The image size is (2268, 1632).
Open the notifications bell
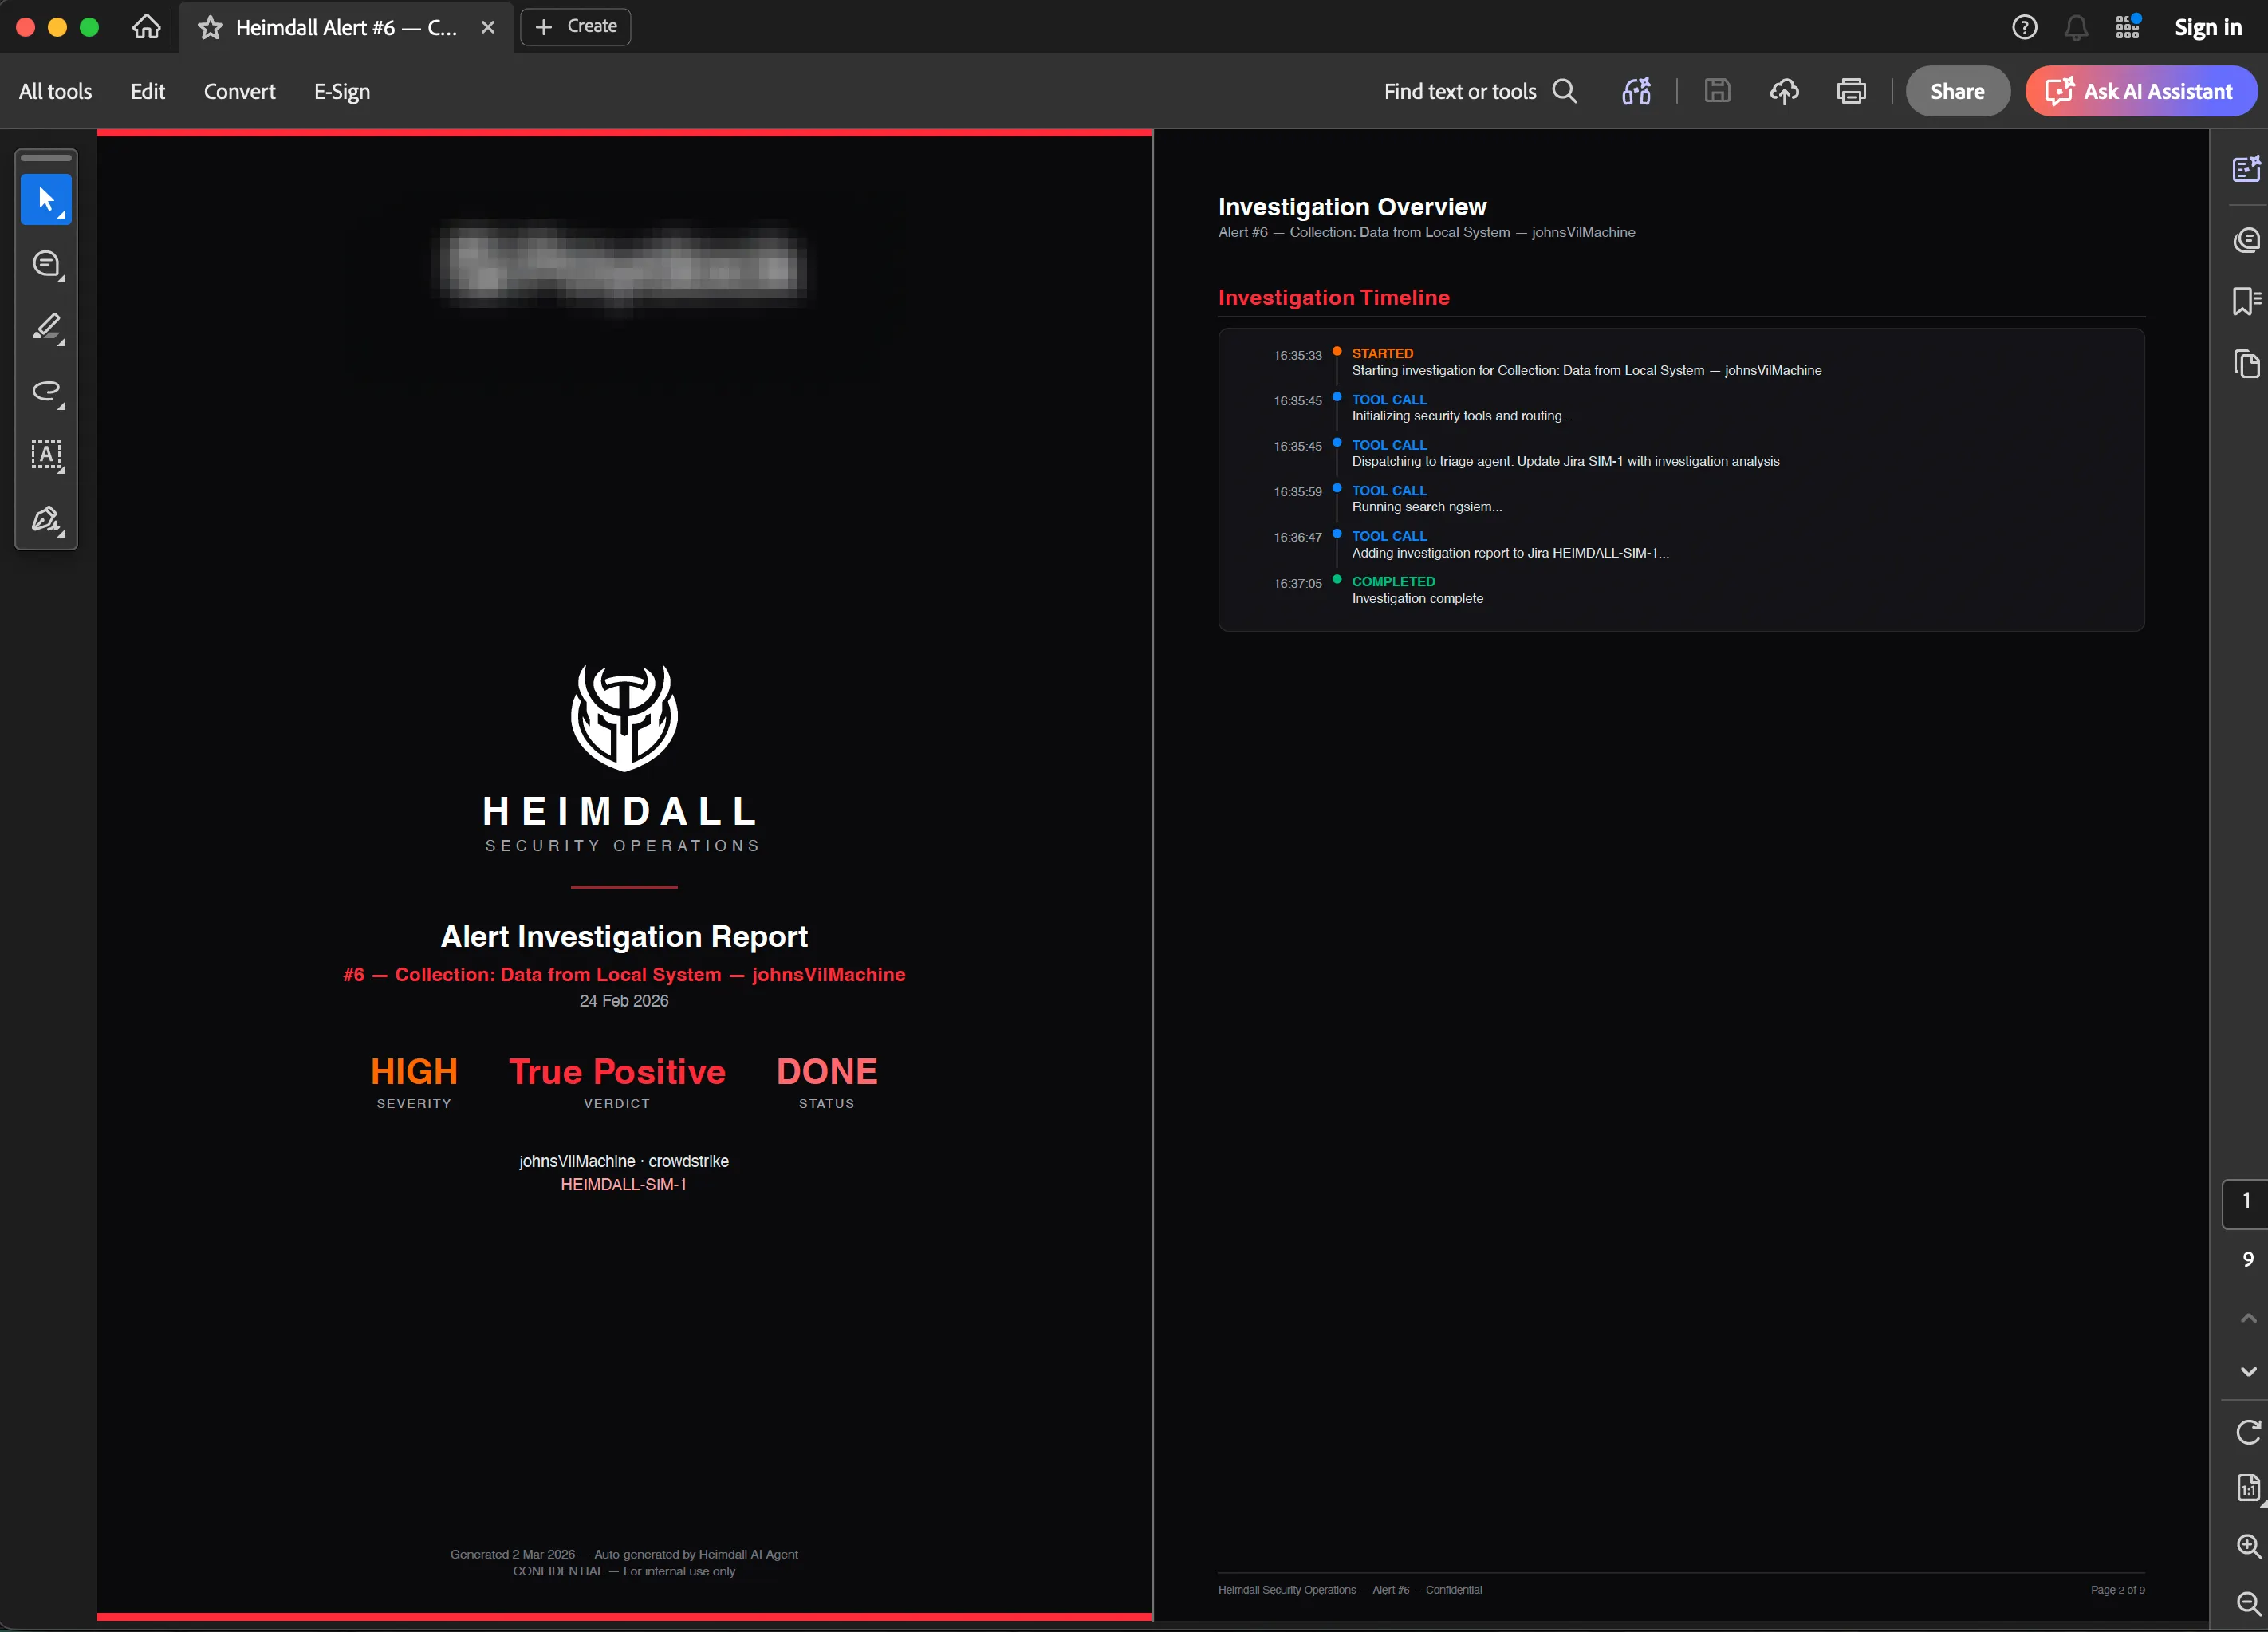tap(2076, 27)
